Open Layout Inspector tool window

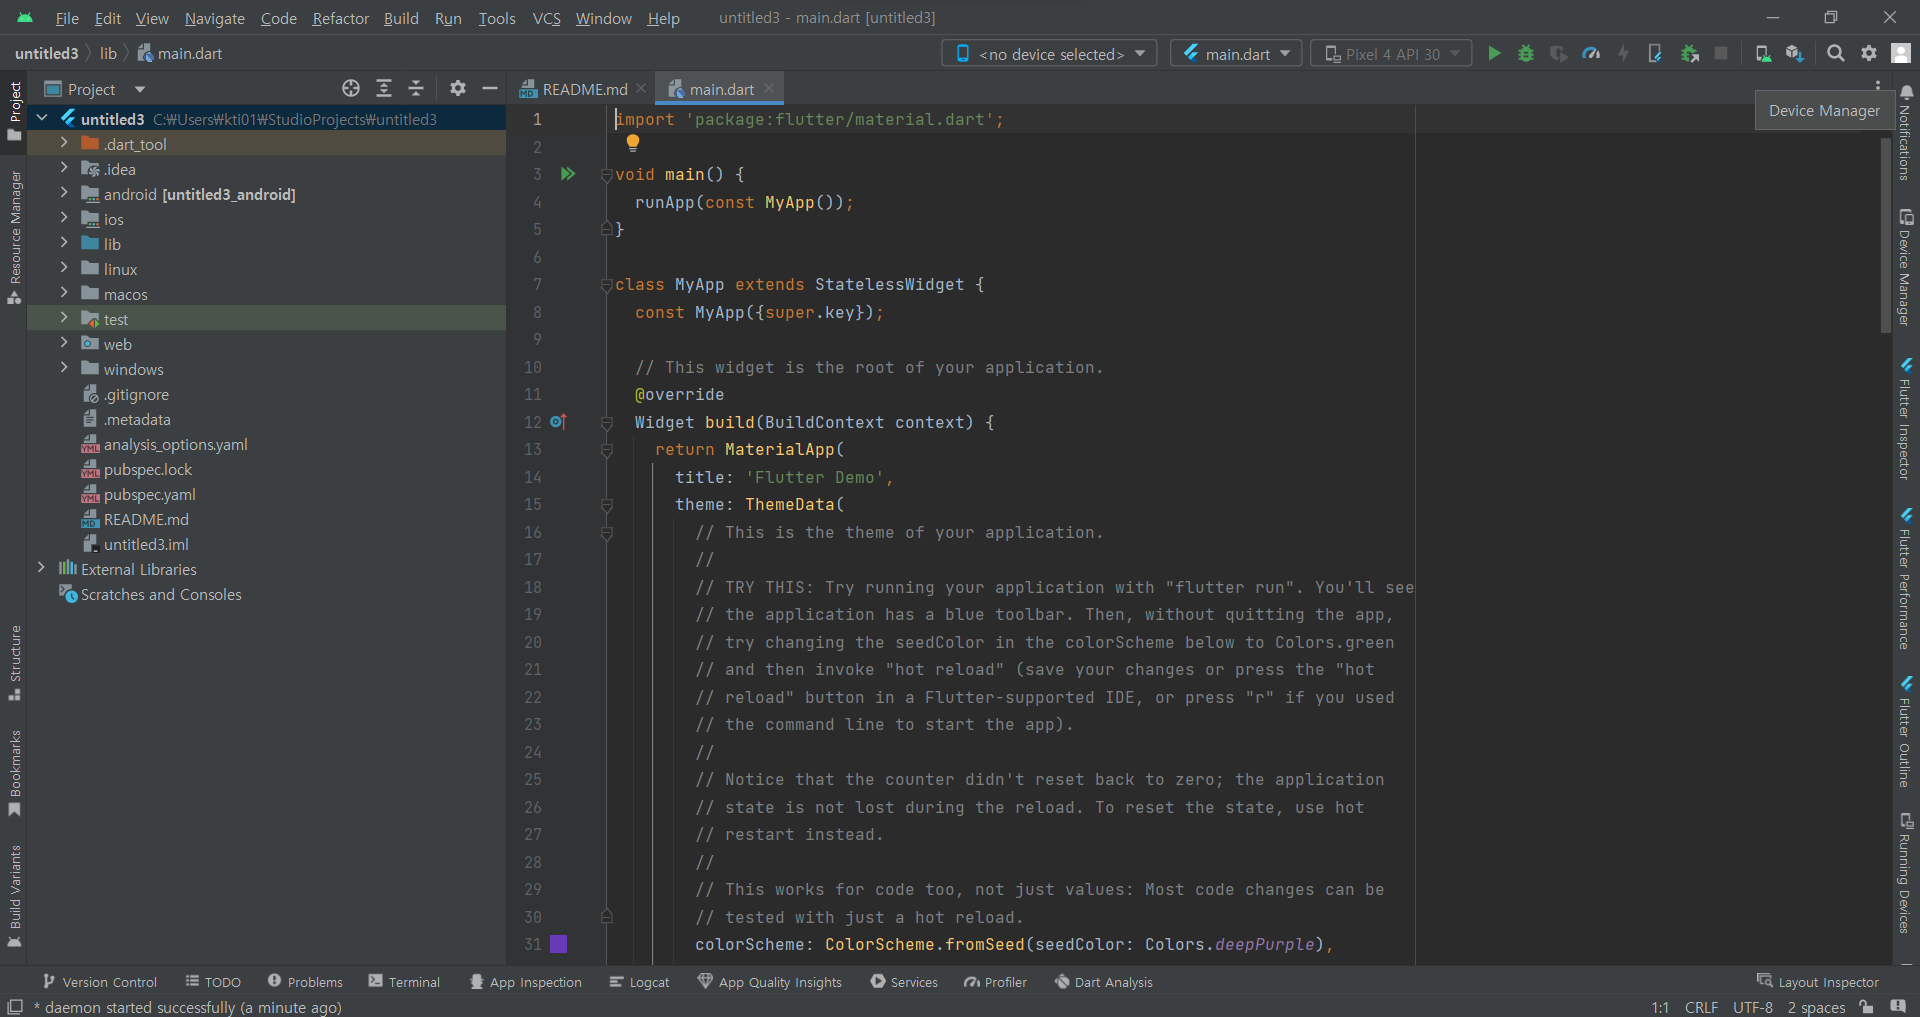1818,982
